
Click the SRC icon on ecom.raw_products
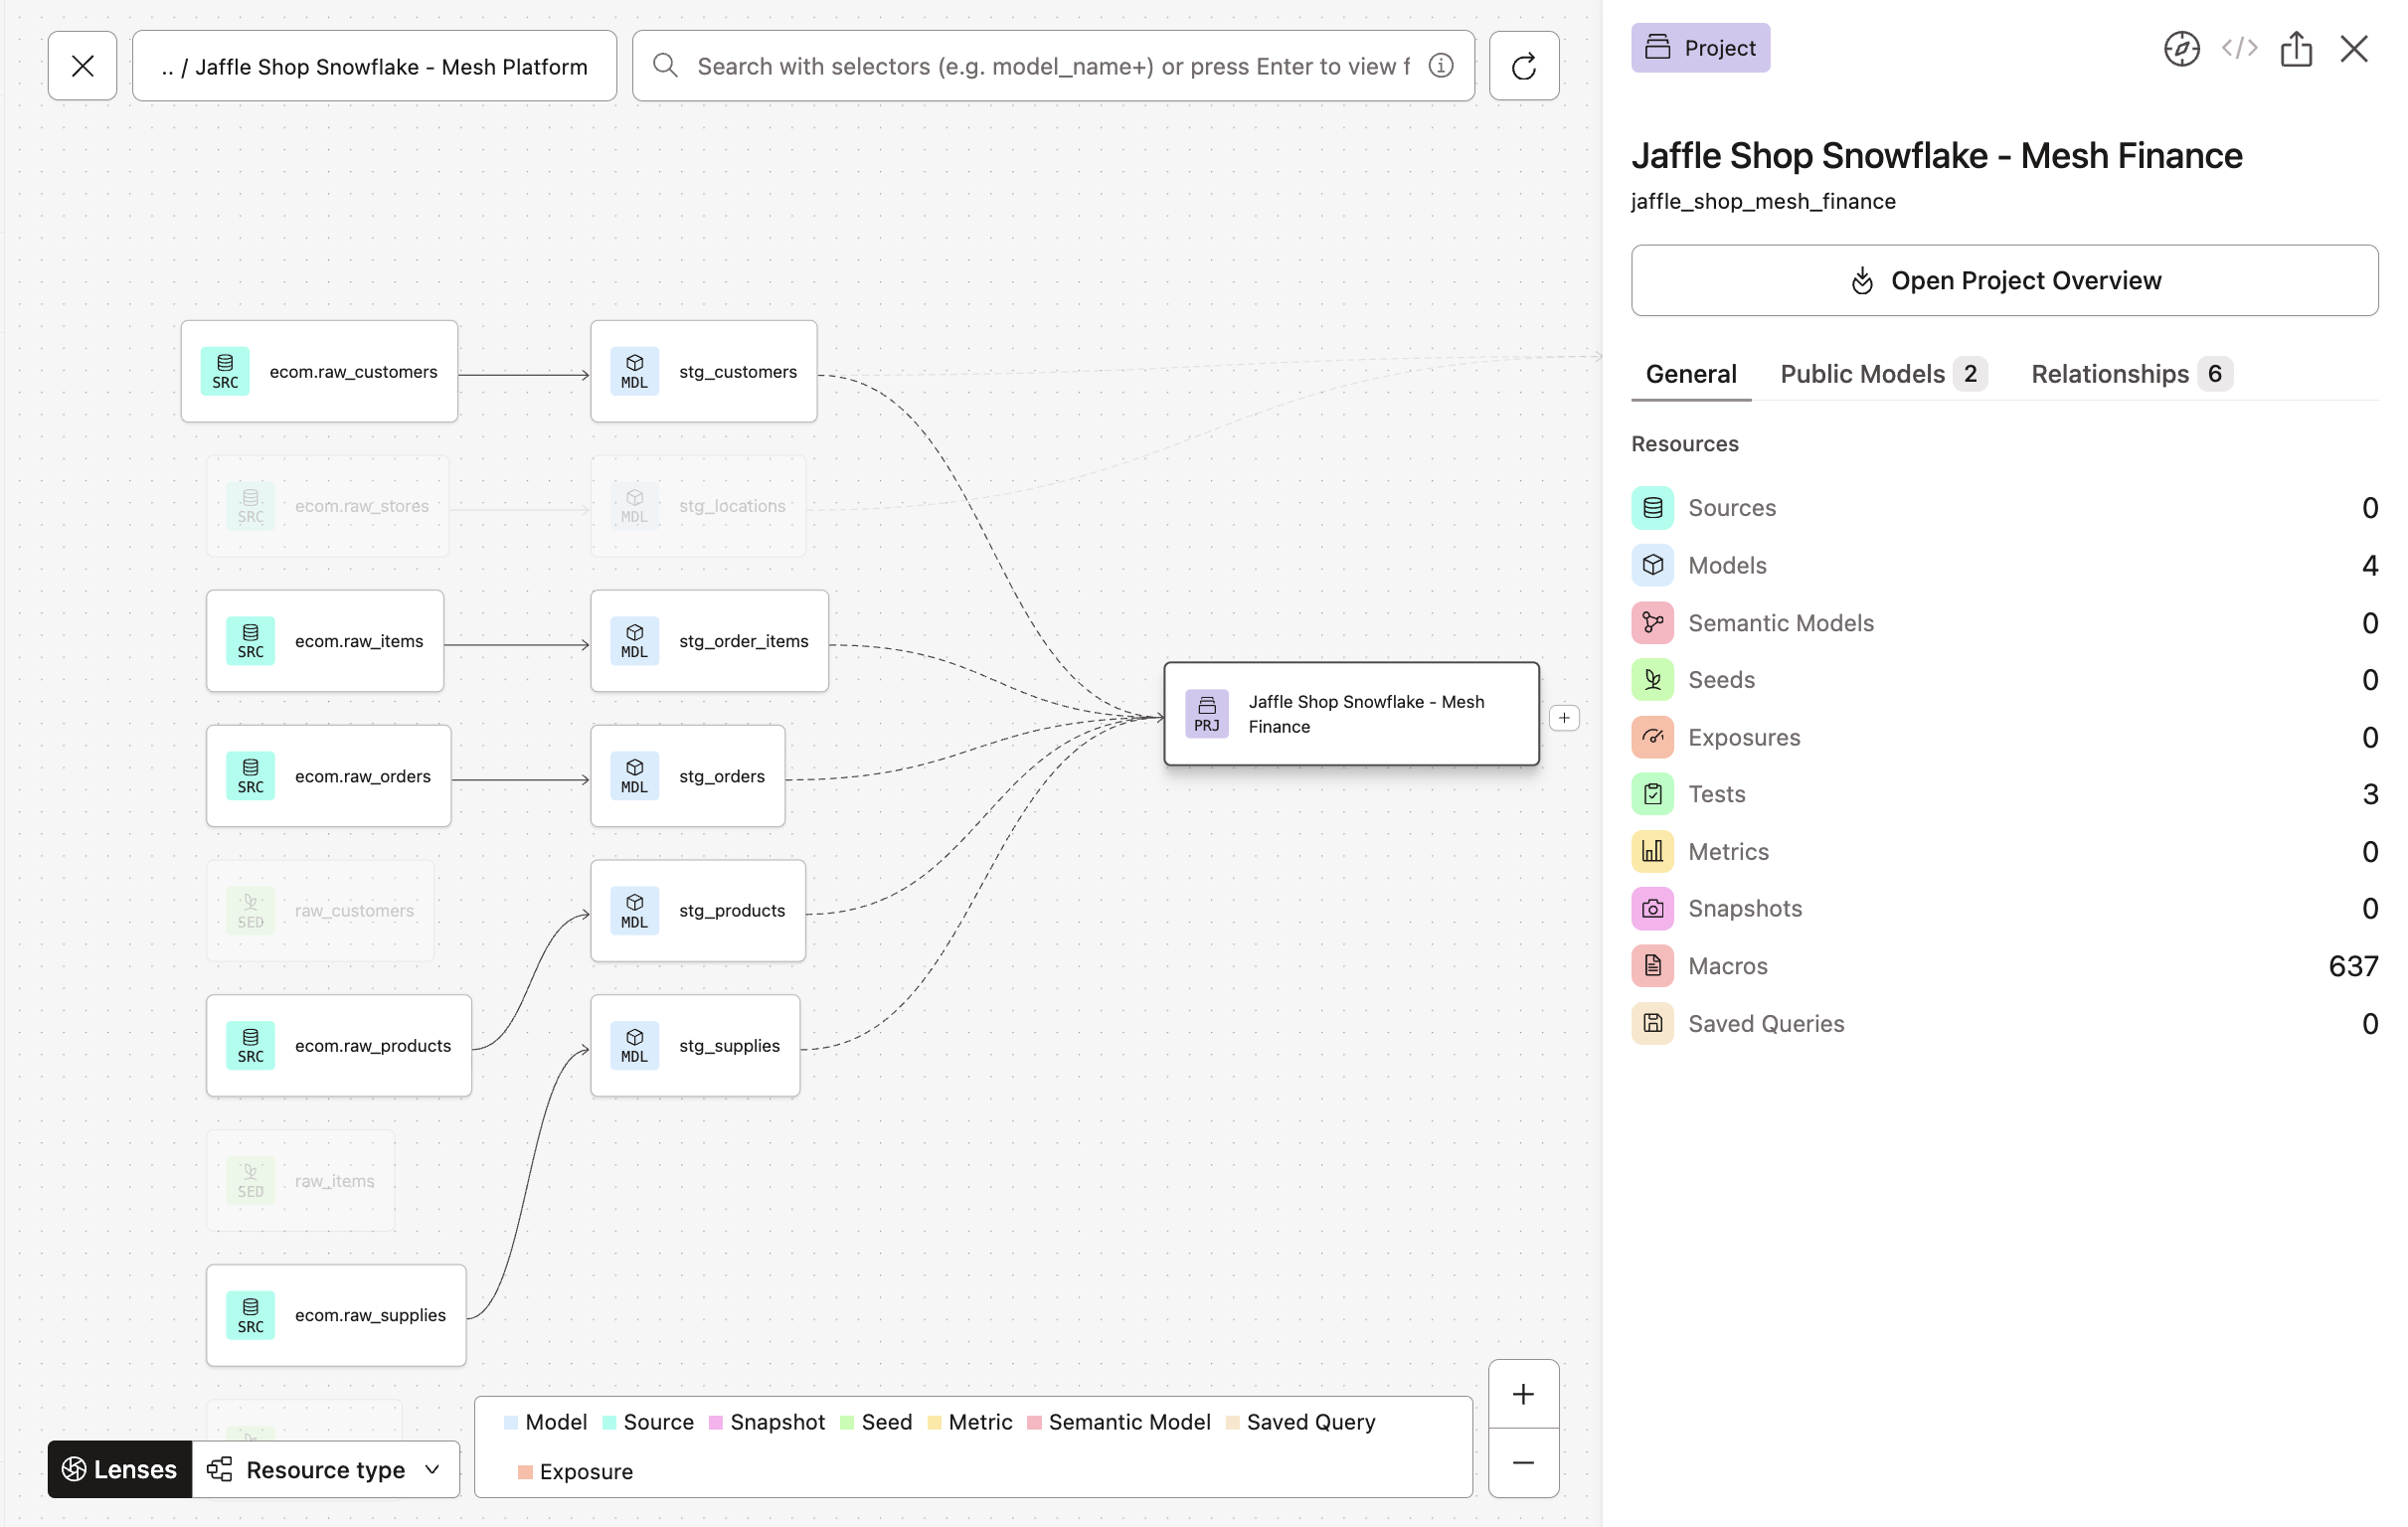click(x=250, y=1046)
